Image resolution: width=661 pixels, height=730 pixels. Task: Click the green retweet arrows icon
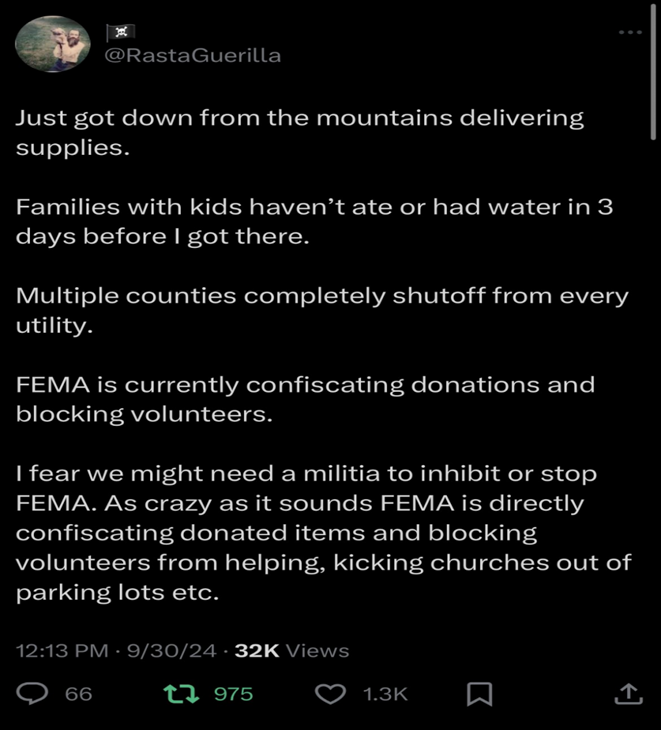click(186, 693)
